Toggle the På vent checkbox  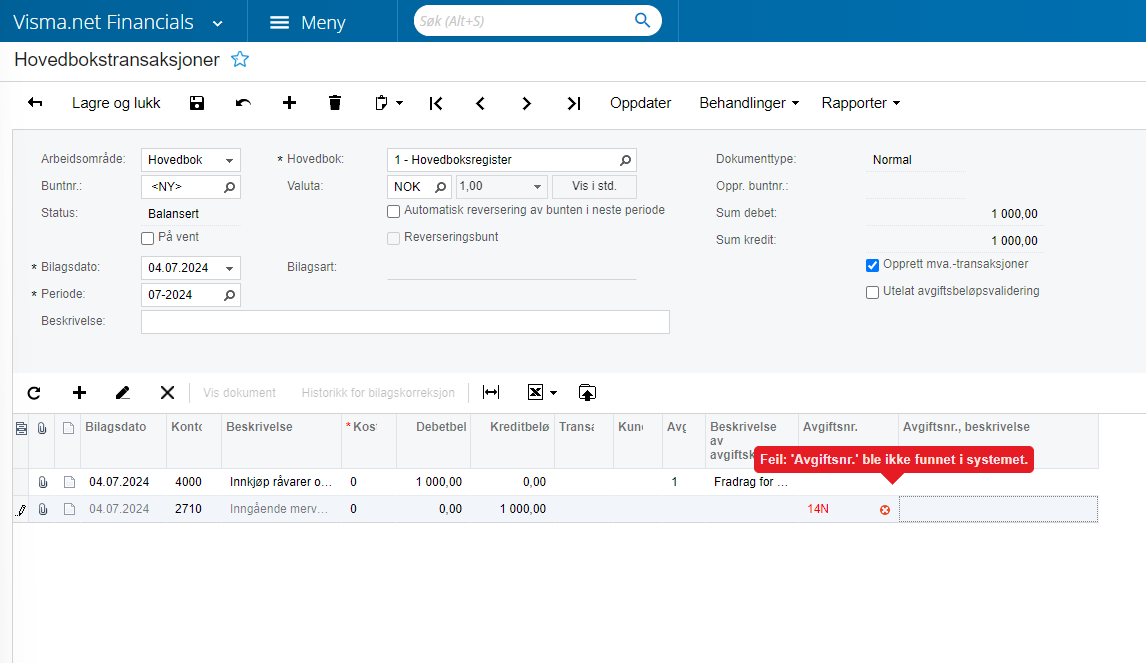(148, 238)
